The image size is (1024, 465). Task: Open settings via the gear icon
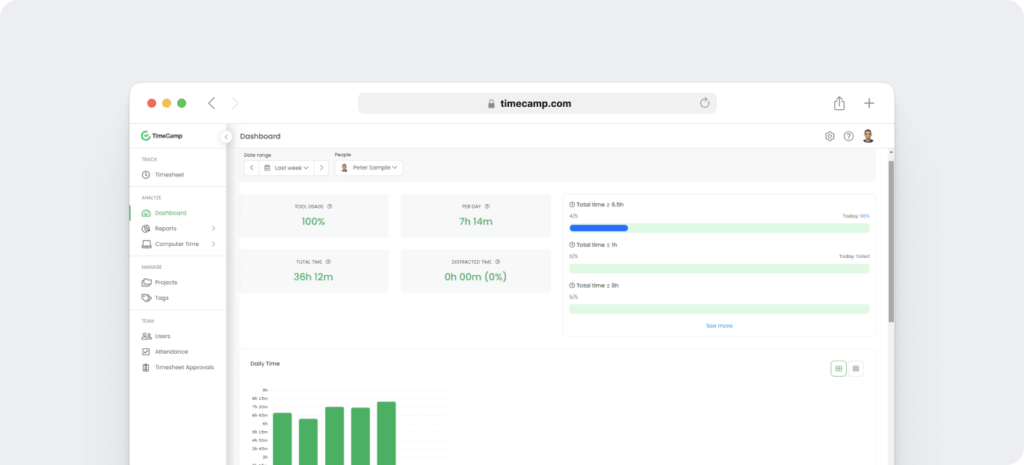point(829,136)
